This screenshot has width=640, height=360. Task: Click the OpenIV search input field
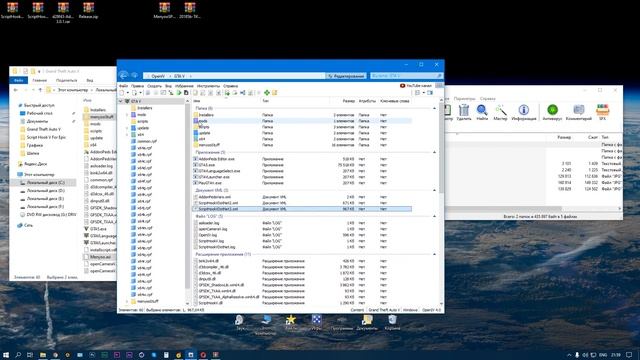tap(406, 76)
